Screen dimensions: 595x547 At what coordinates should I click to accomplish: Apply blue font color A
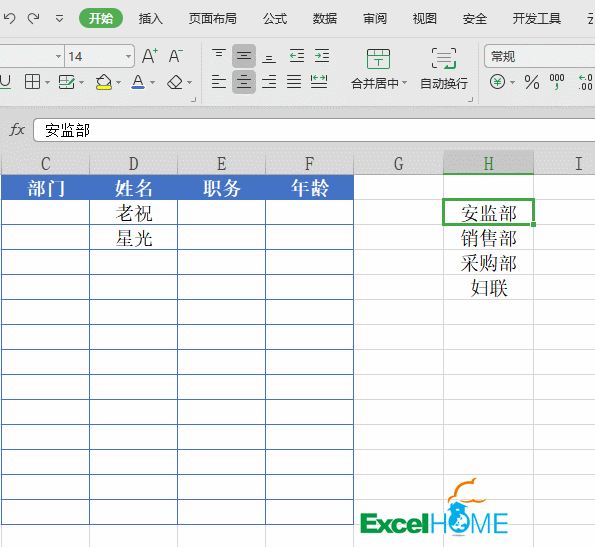click(x=138, y=82)
